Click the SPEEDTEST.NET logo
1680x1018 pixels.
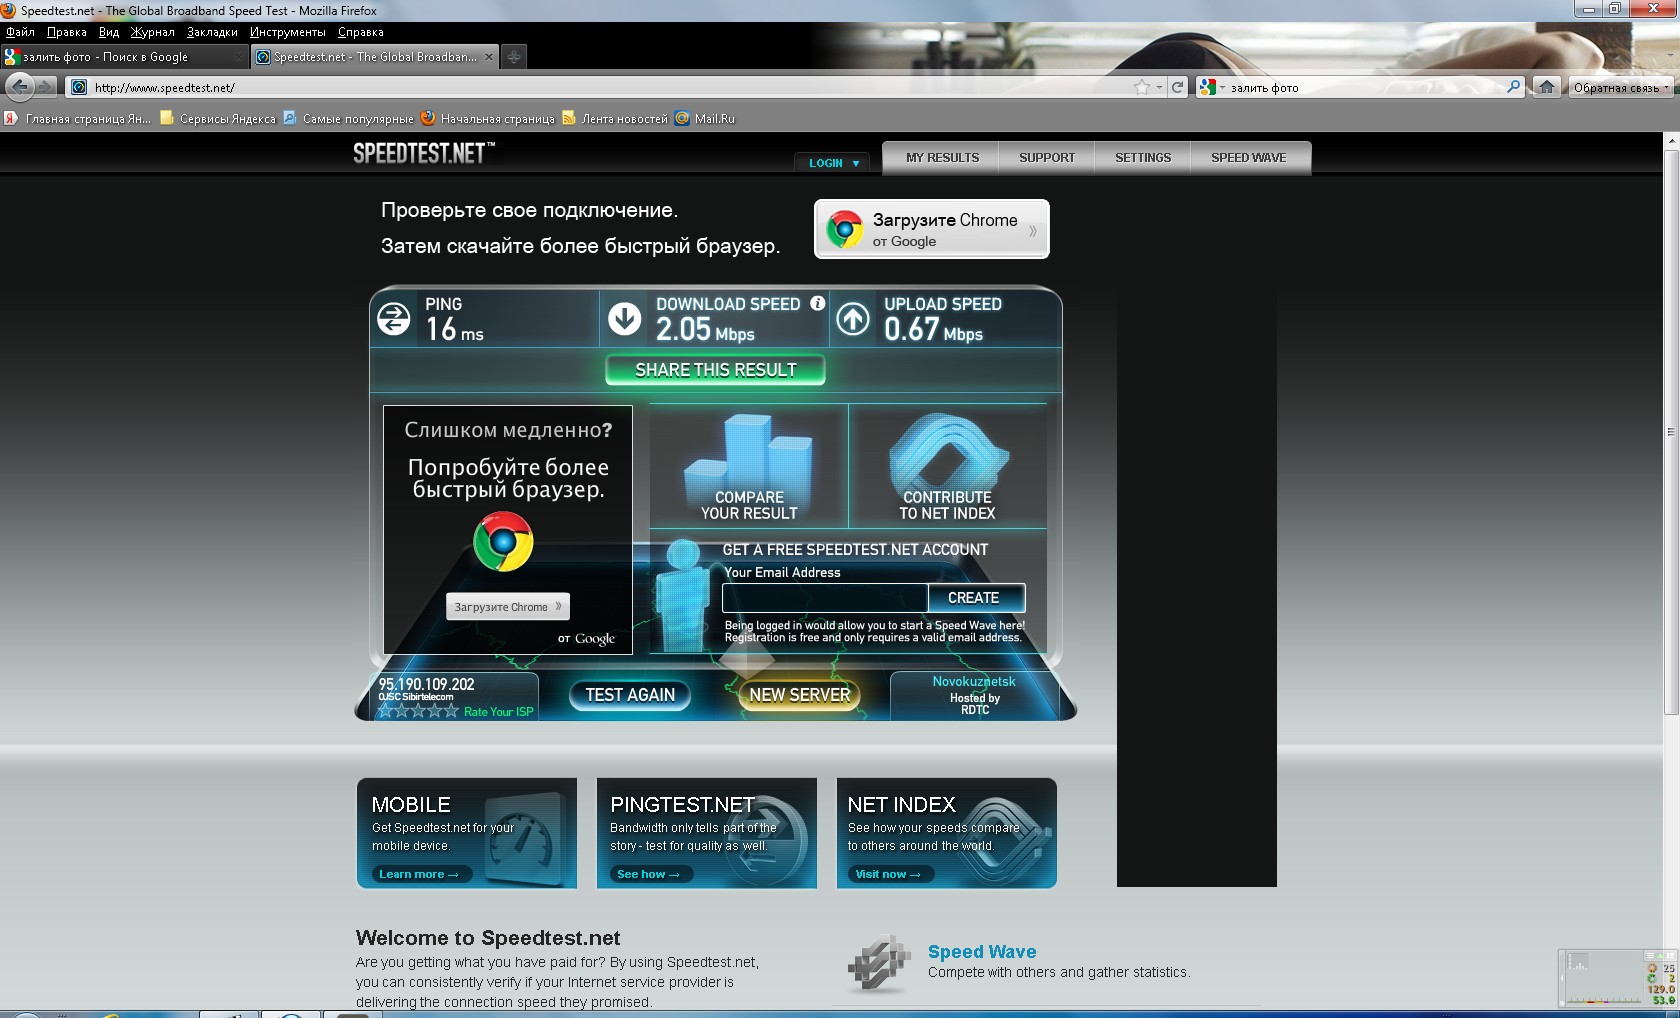pos(424,153)
